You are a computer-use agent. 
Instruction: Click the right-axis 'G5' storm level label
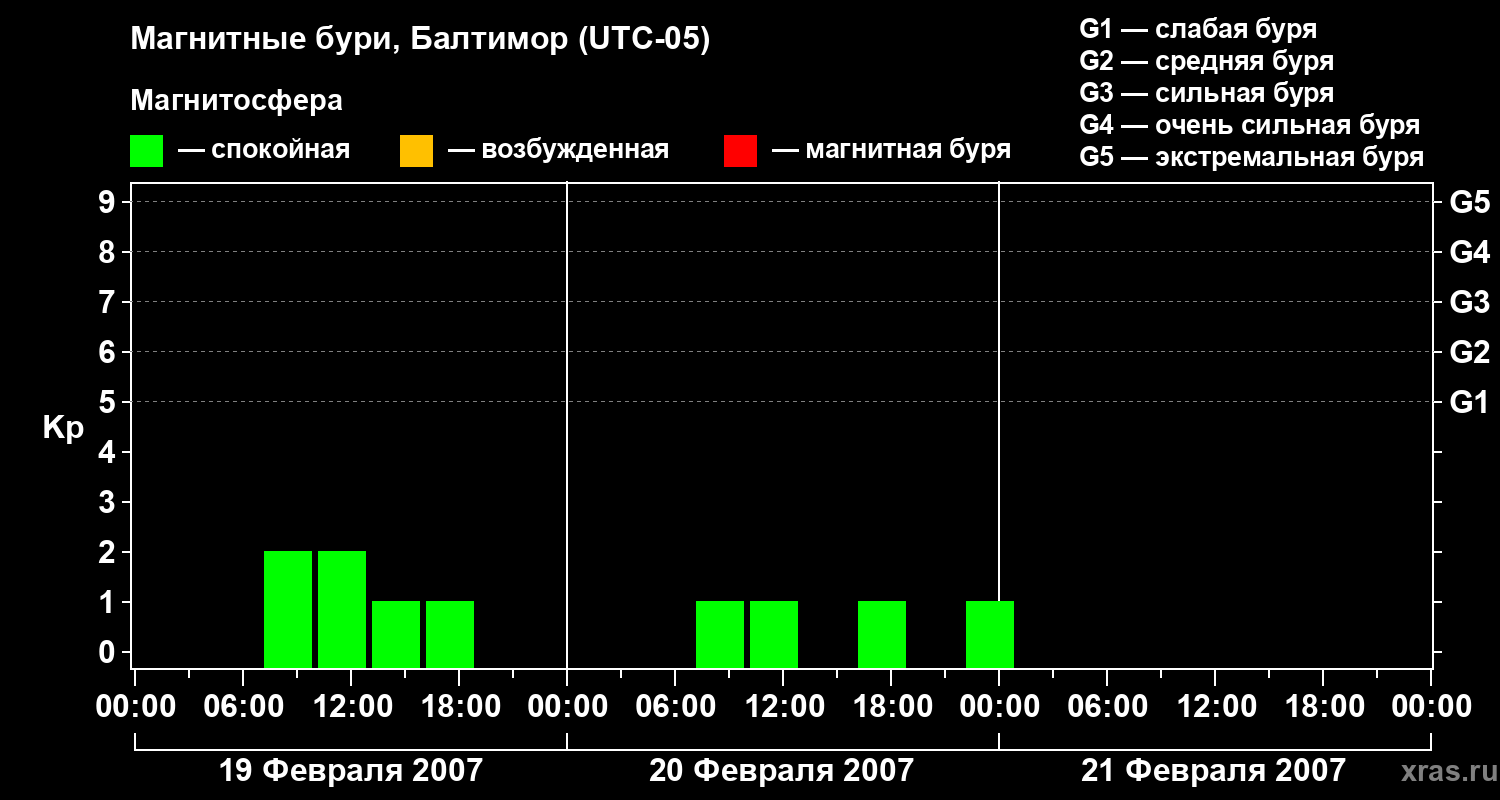pos(1470,202)
